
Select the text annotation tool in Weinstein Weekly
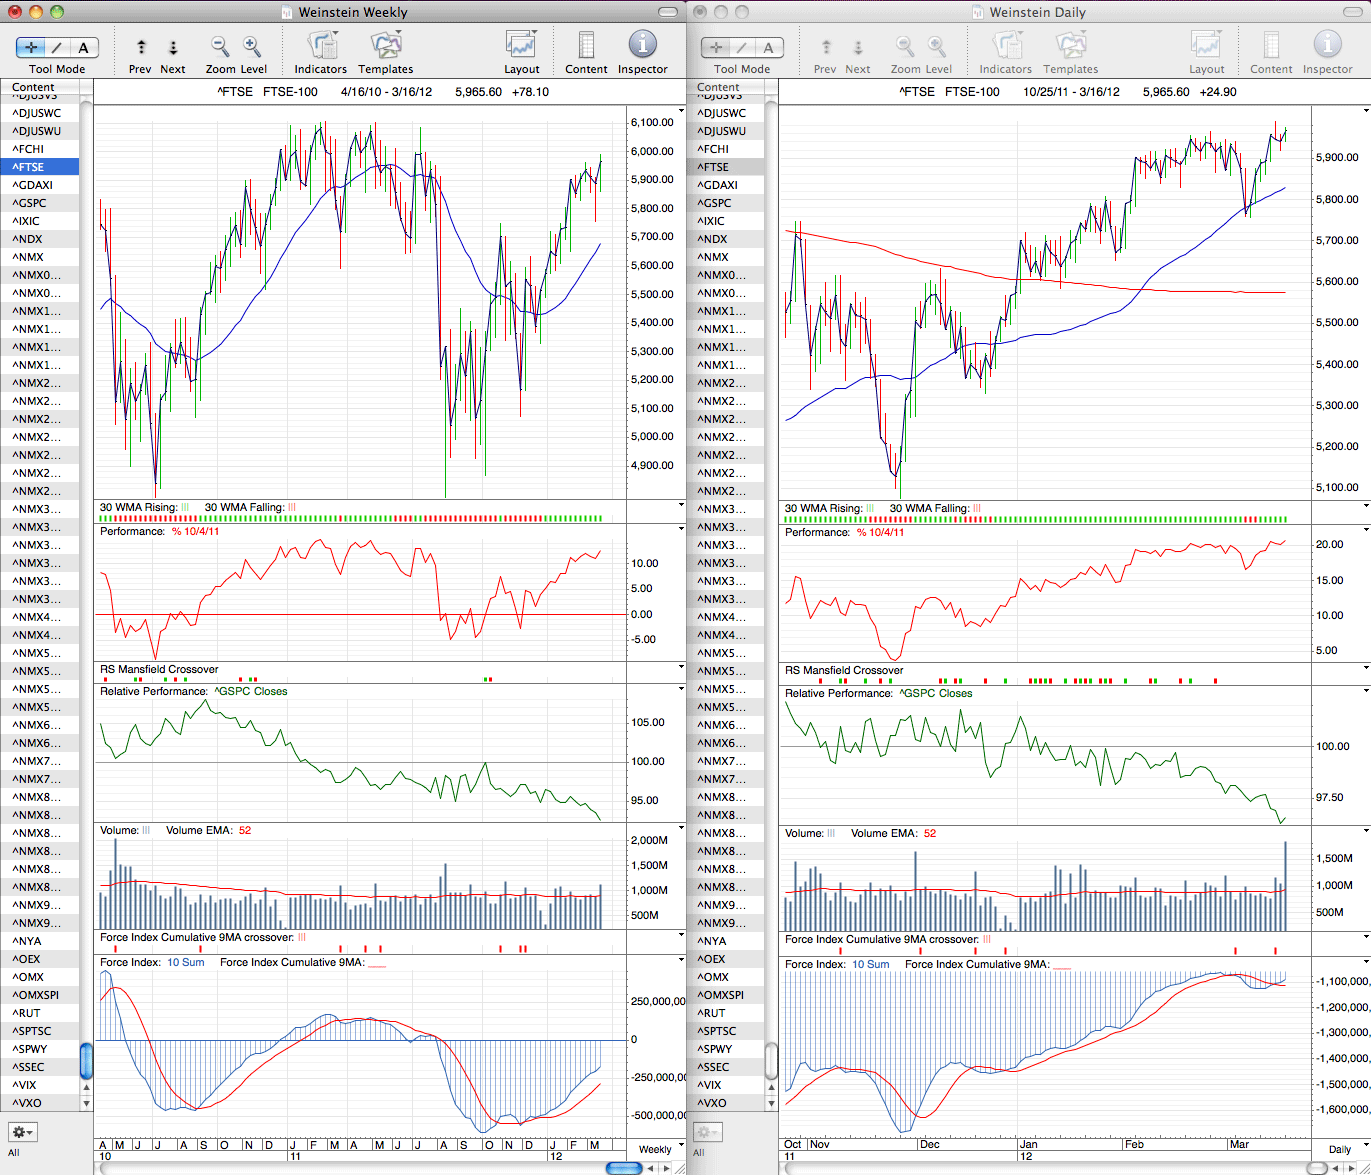[x=84, y=47]
